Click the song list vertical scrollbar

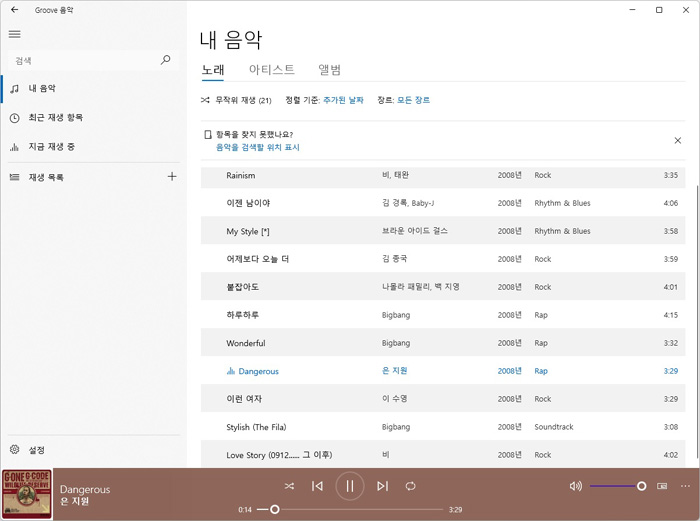[x=697, y=321]
